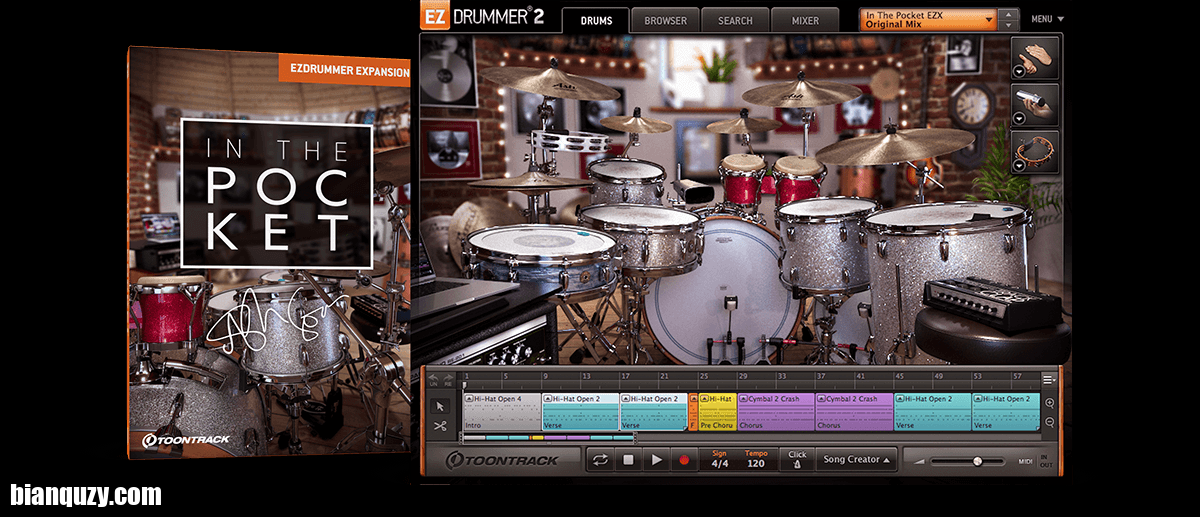Click the master volume slider knob
Viewport: 1200px width, 517px height.
pyautogui.click(x=978, y=460)
